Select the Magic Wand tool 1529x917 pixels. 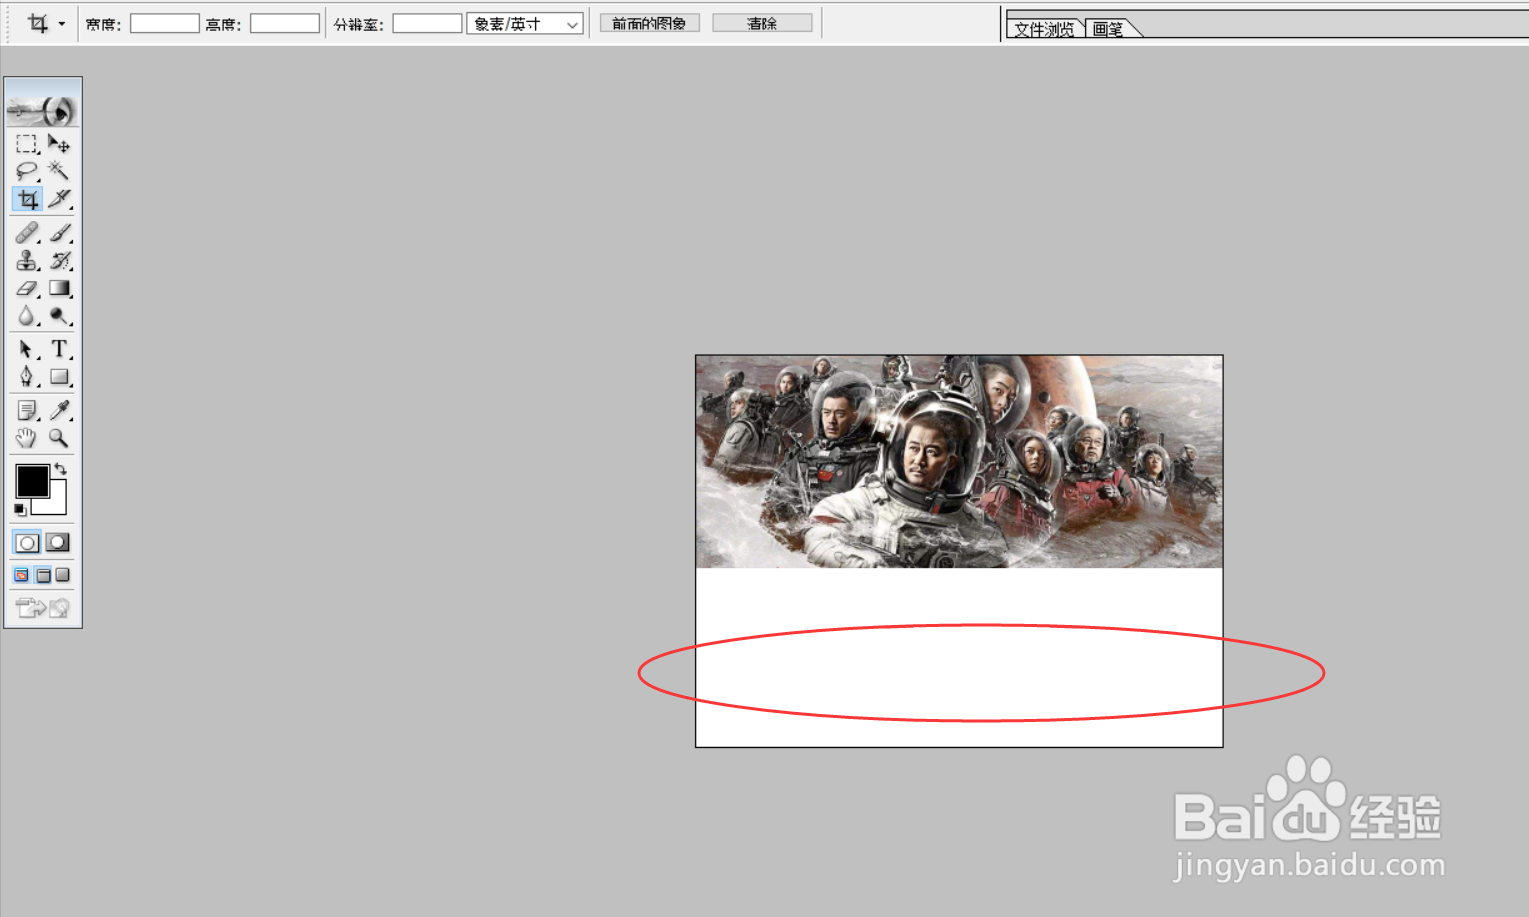point(59,171)
